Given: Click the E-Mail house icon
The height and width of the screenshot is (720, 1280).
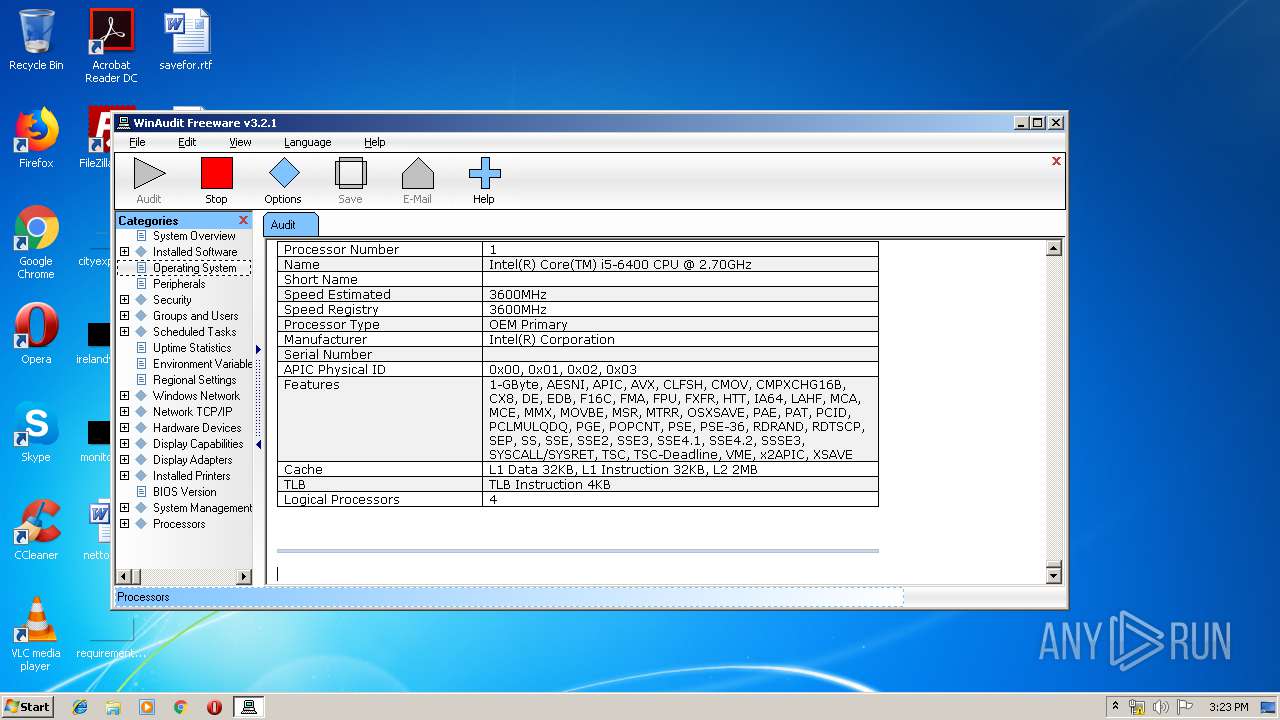Looking at the screenshot, I should [x=417, y=174].
